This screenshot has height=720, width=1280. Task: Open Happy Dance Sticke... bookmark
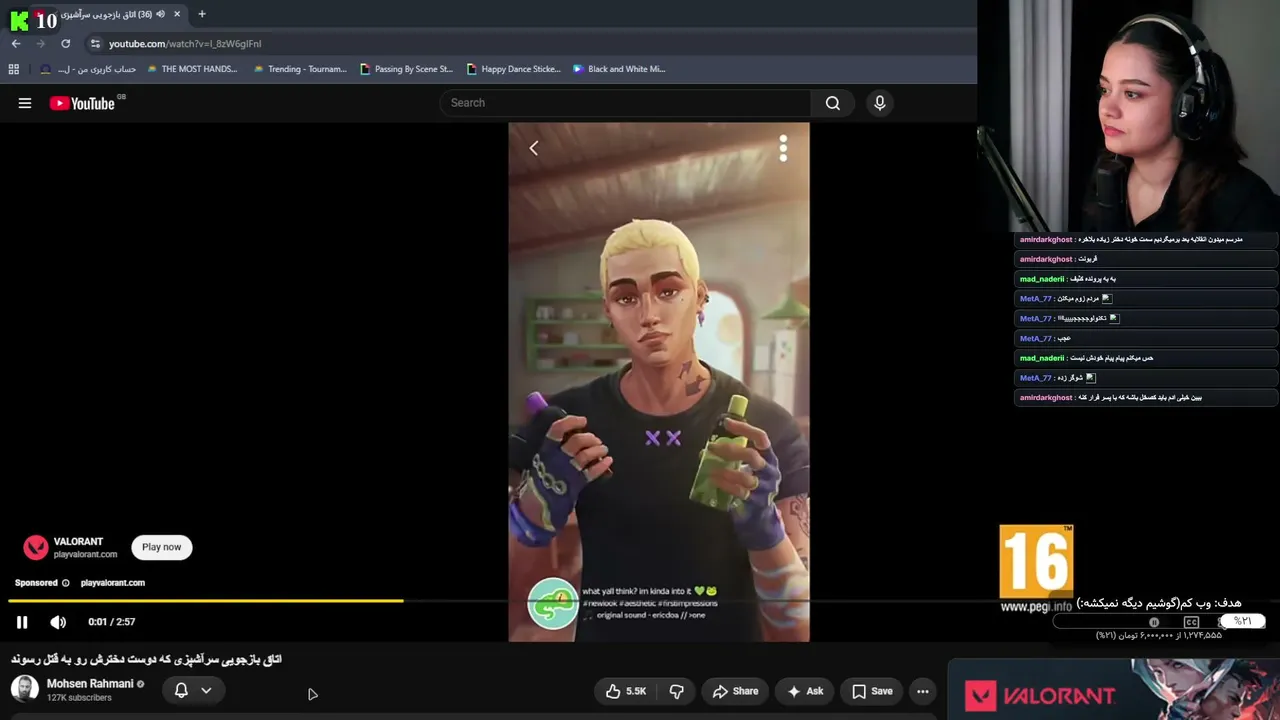coord(513,69)
